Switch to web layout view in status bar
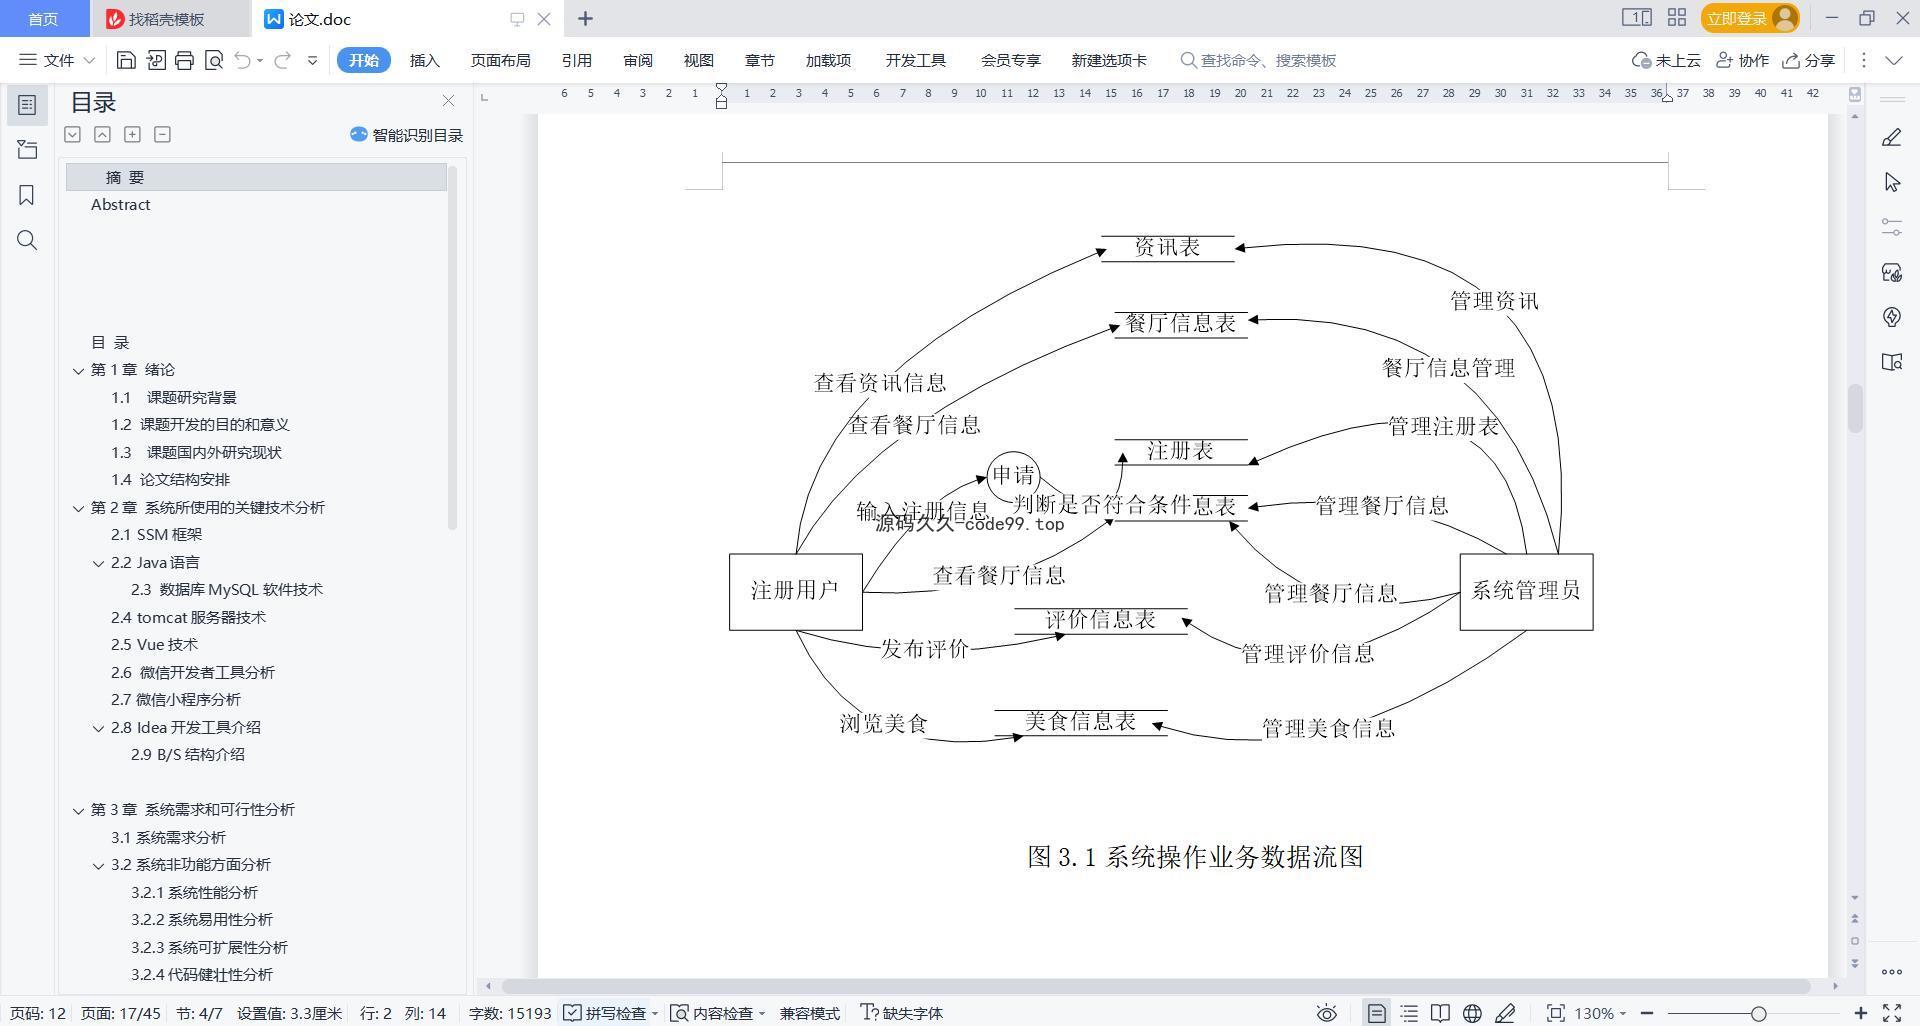 click(x=1472, y=1013)
